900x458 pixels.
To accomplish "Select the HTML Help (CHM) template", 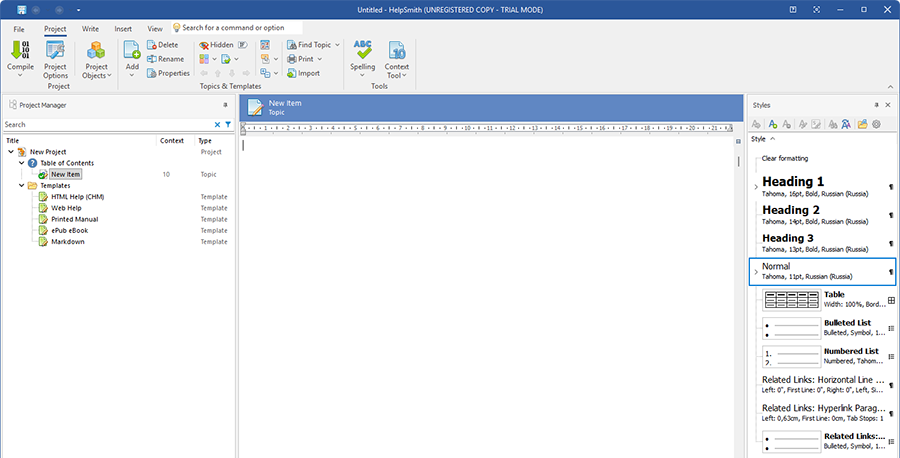I will (77, 197).
